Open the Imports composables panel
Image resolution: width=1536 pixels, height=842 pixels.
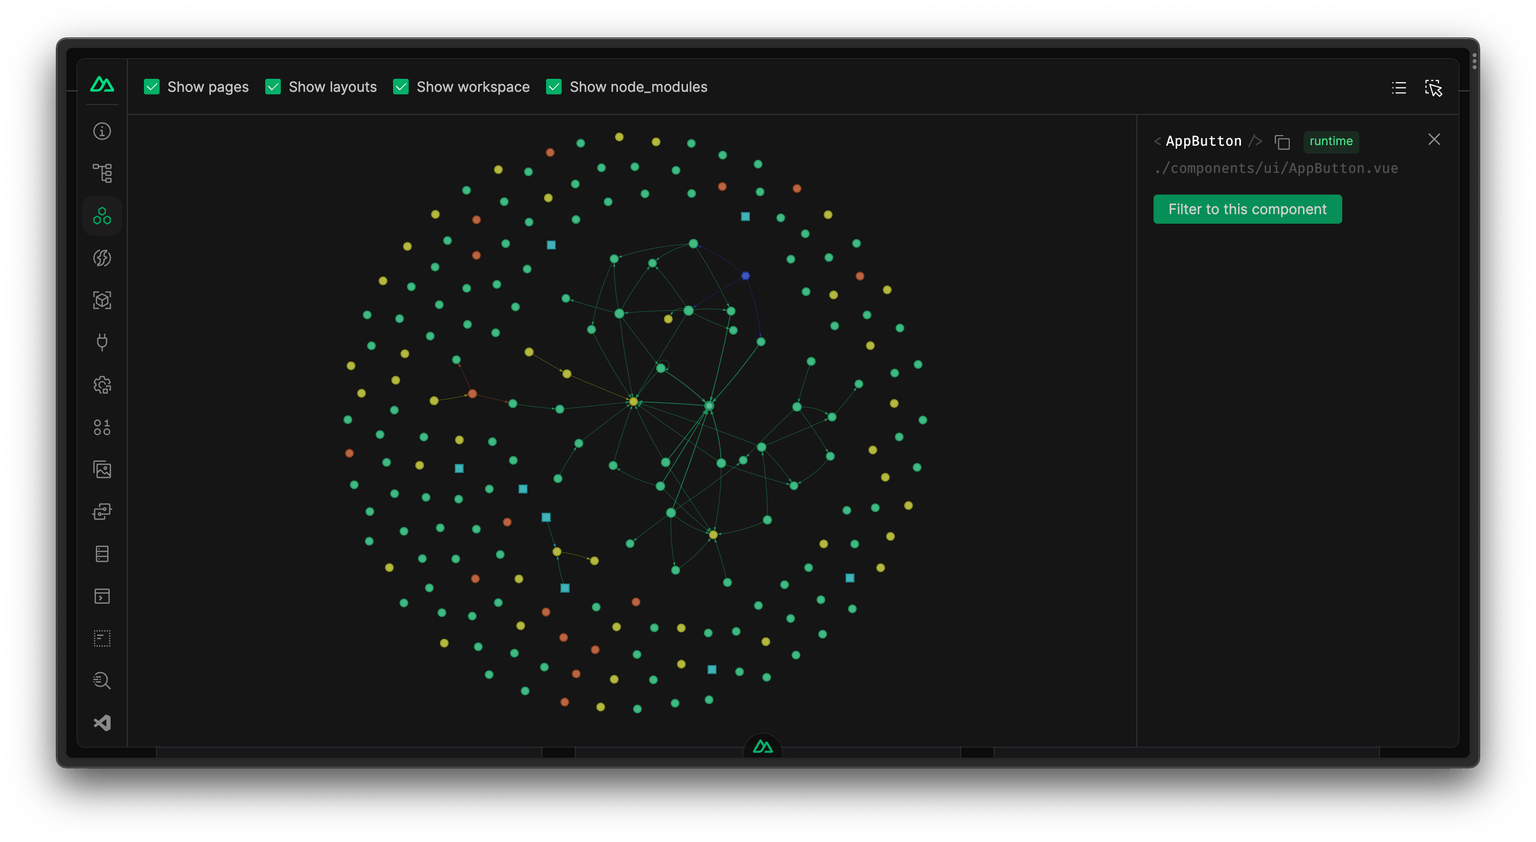tap(101, 257)
